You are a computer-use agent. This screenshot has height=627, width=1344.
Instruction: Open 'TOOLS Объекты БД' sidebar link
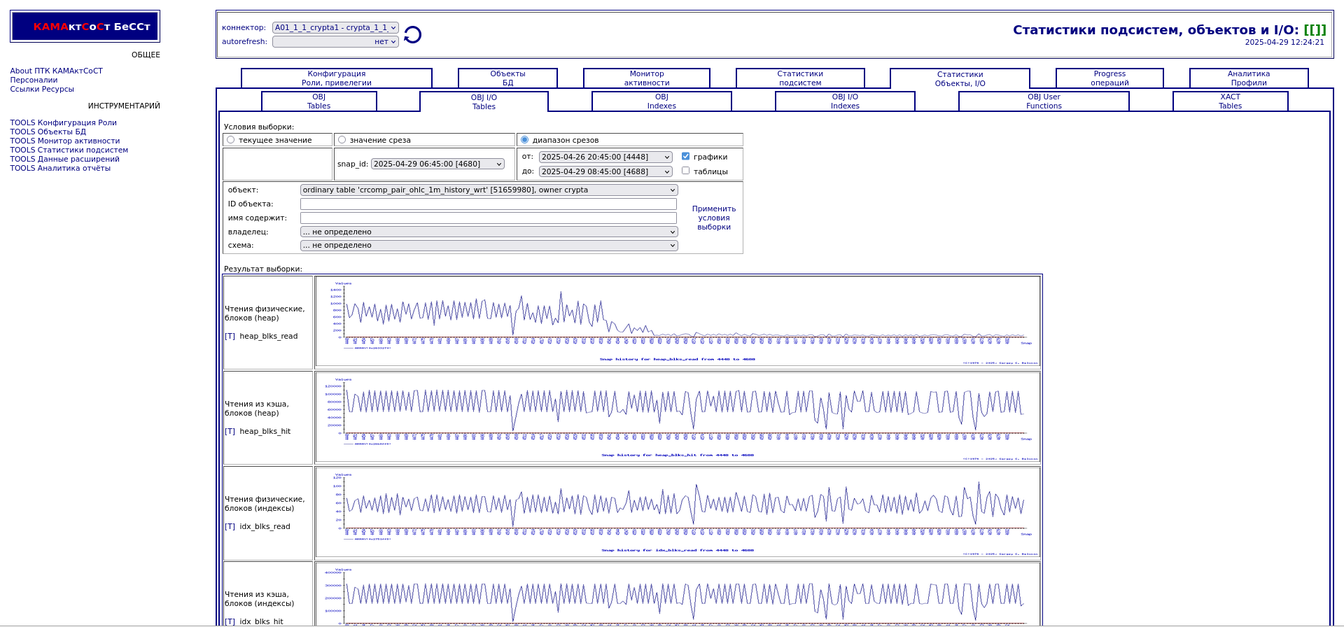tap(48, 132)
